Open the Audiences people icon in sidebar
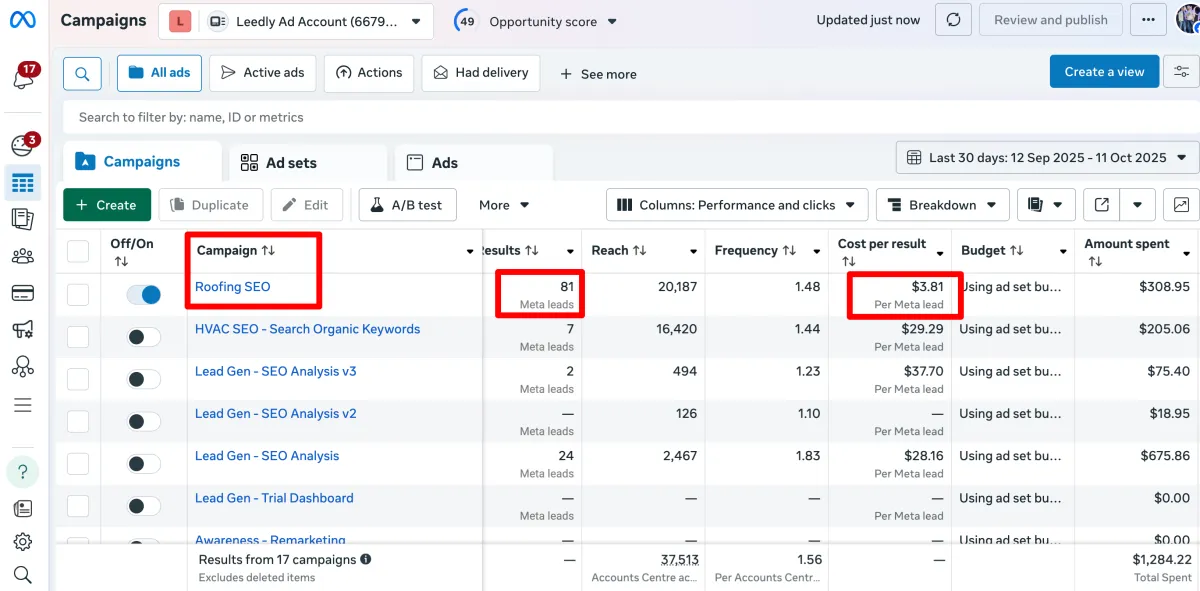 pyautogui.click(x=22, y=256)
